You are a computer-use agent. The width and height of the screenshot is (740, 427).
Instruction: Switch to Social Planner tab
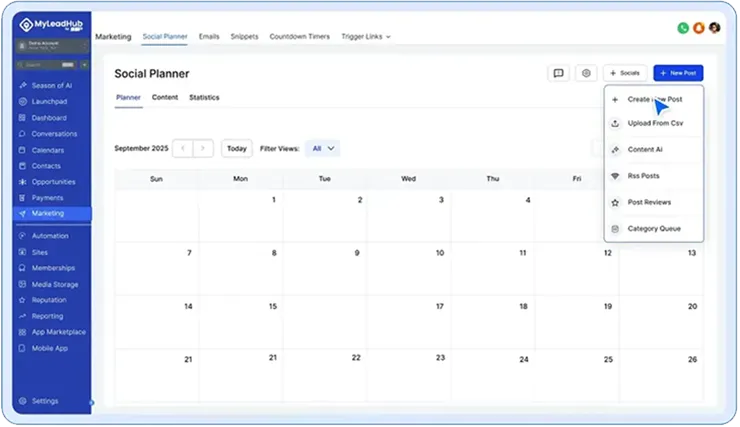165,36
